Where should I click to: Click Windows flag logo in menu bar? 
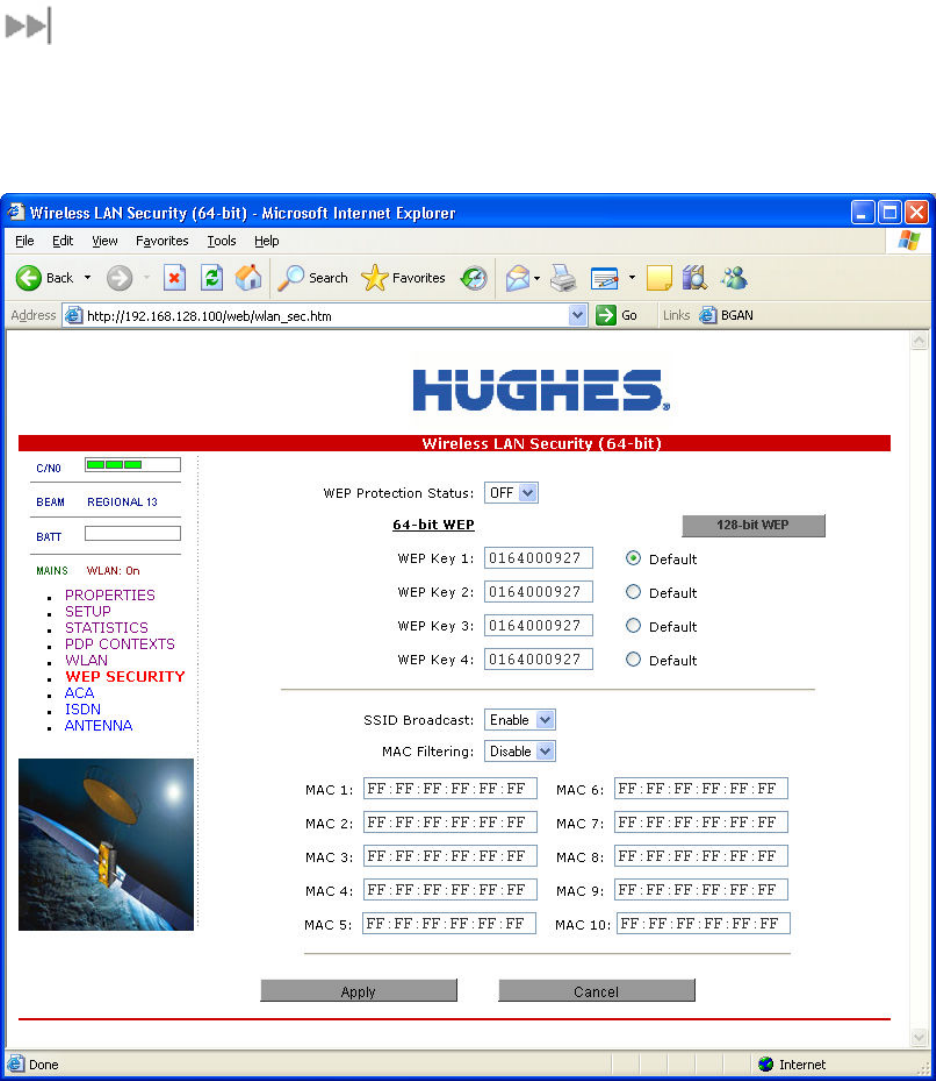point(909,241)
